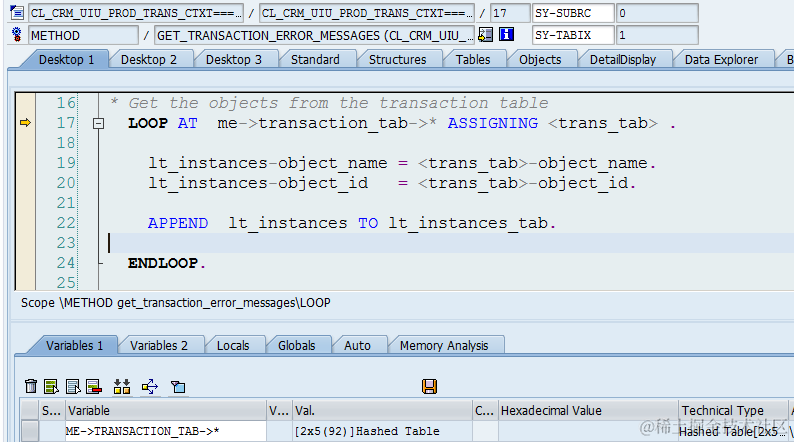Open the Objects tab

click(540, 60)
